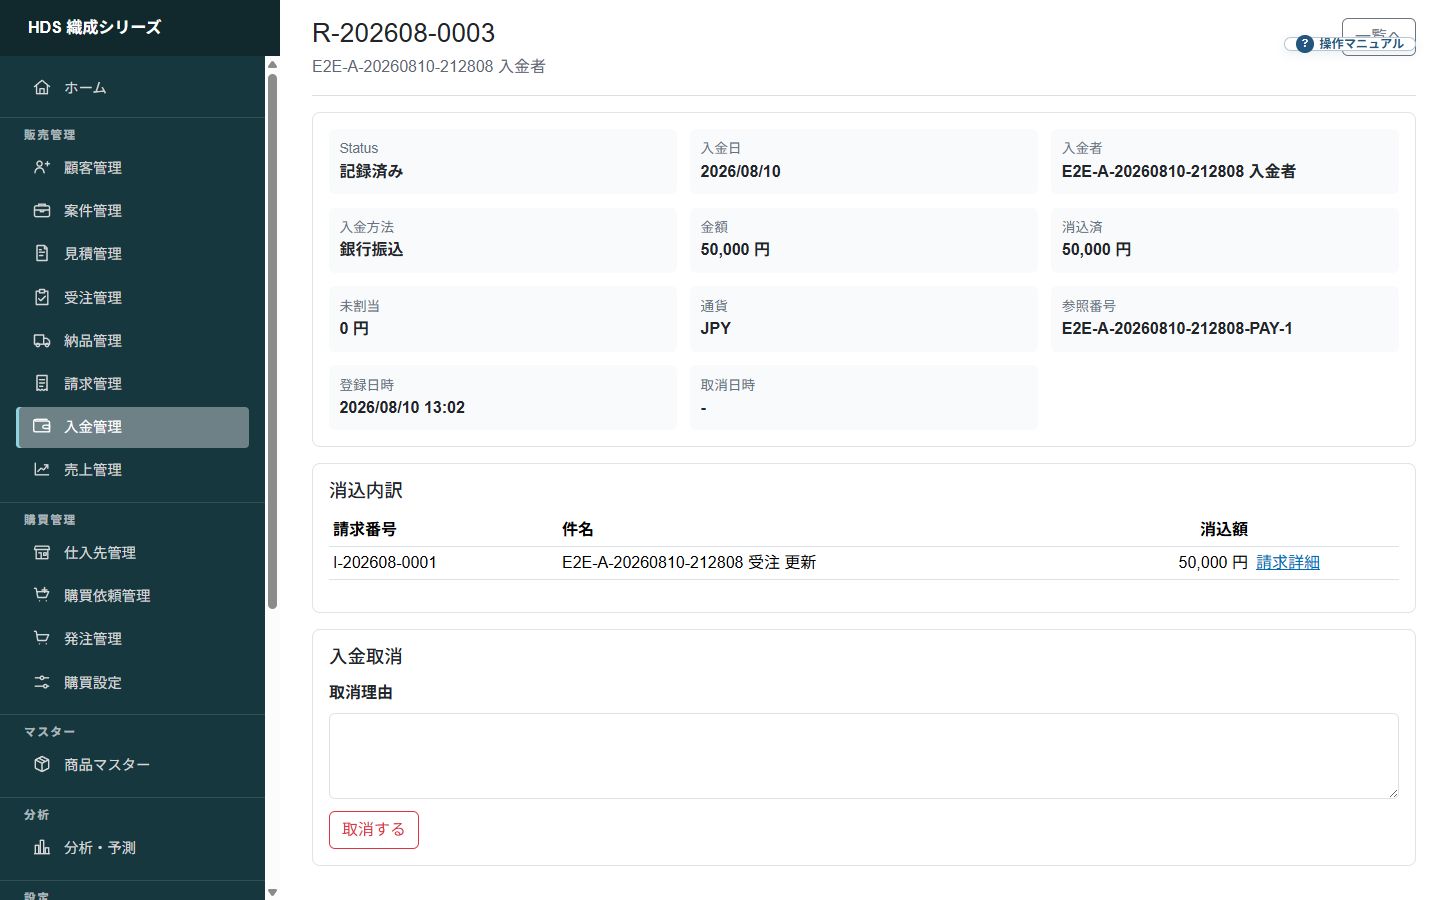
Task: Open 納品管理 via its truck icon
Action: [42, 341]
